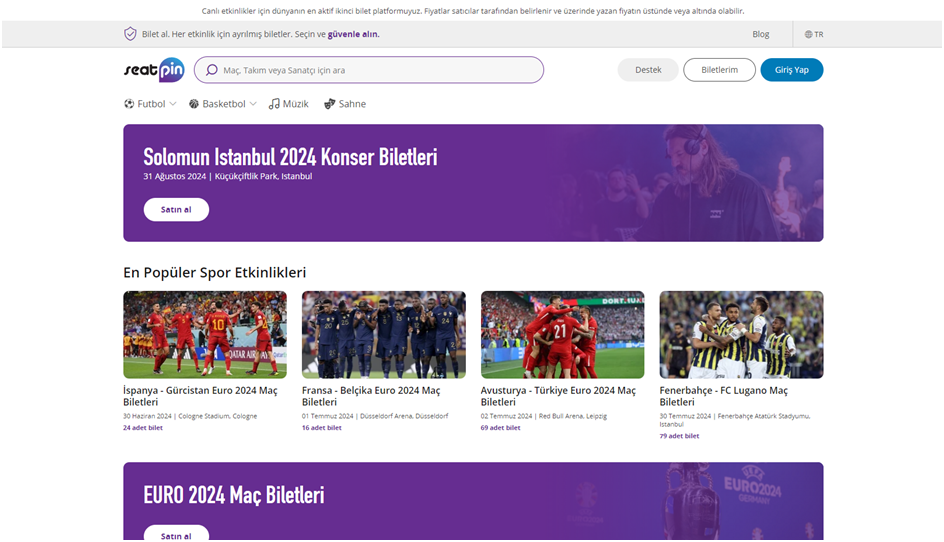Click the basketball icon beside Basketbol
Viewport: 944px width, 542px height.
tap(194, 104)
